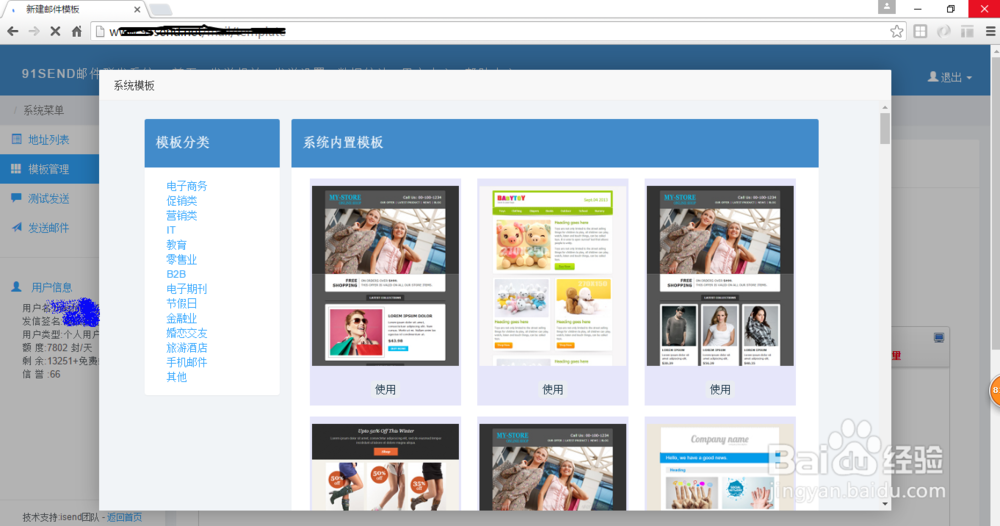The image size is (1000, 526).
Task: Click the 系统菜单 sidebar header
Action: pyautogui.click(x=43, y=110)
